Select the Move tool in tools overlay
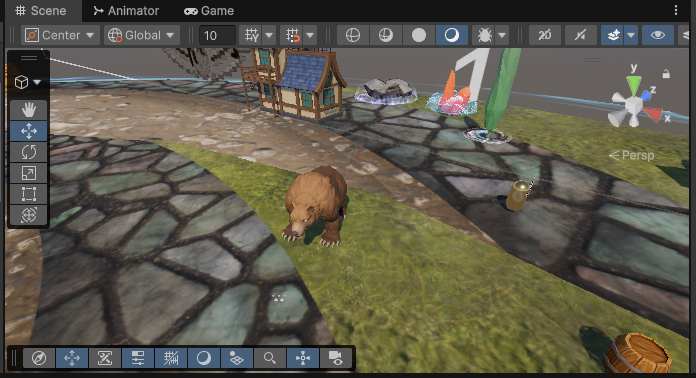The height and width of the screenshot is (378, 696). pos(29,131)
